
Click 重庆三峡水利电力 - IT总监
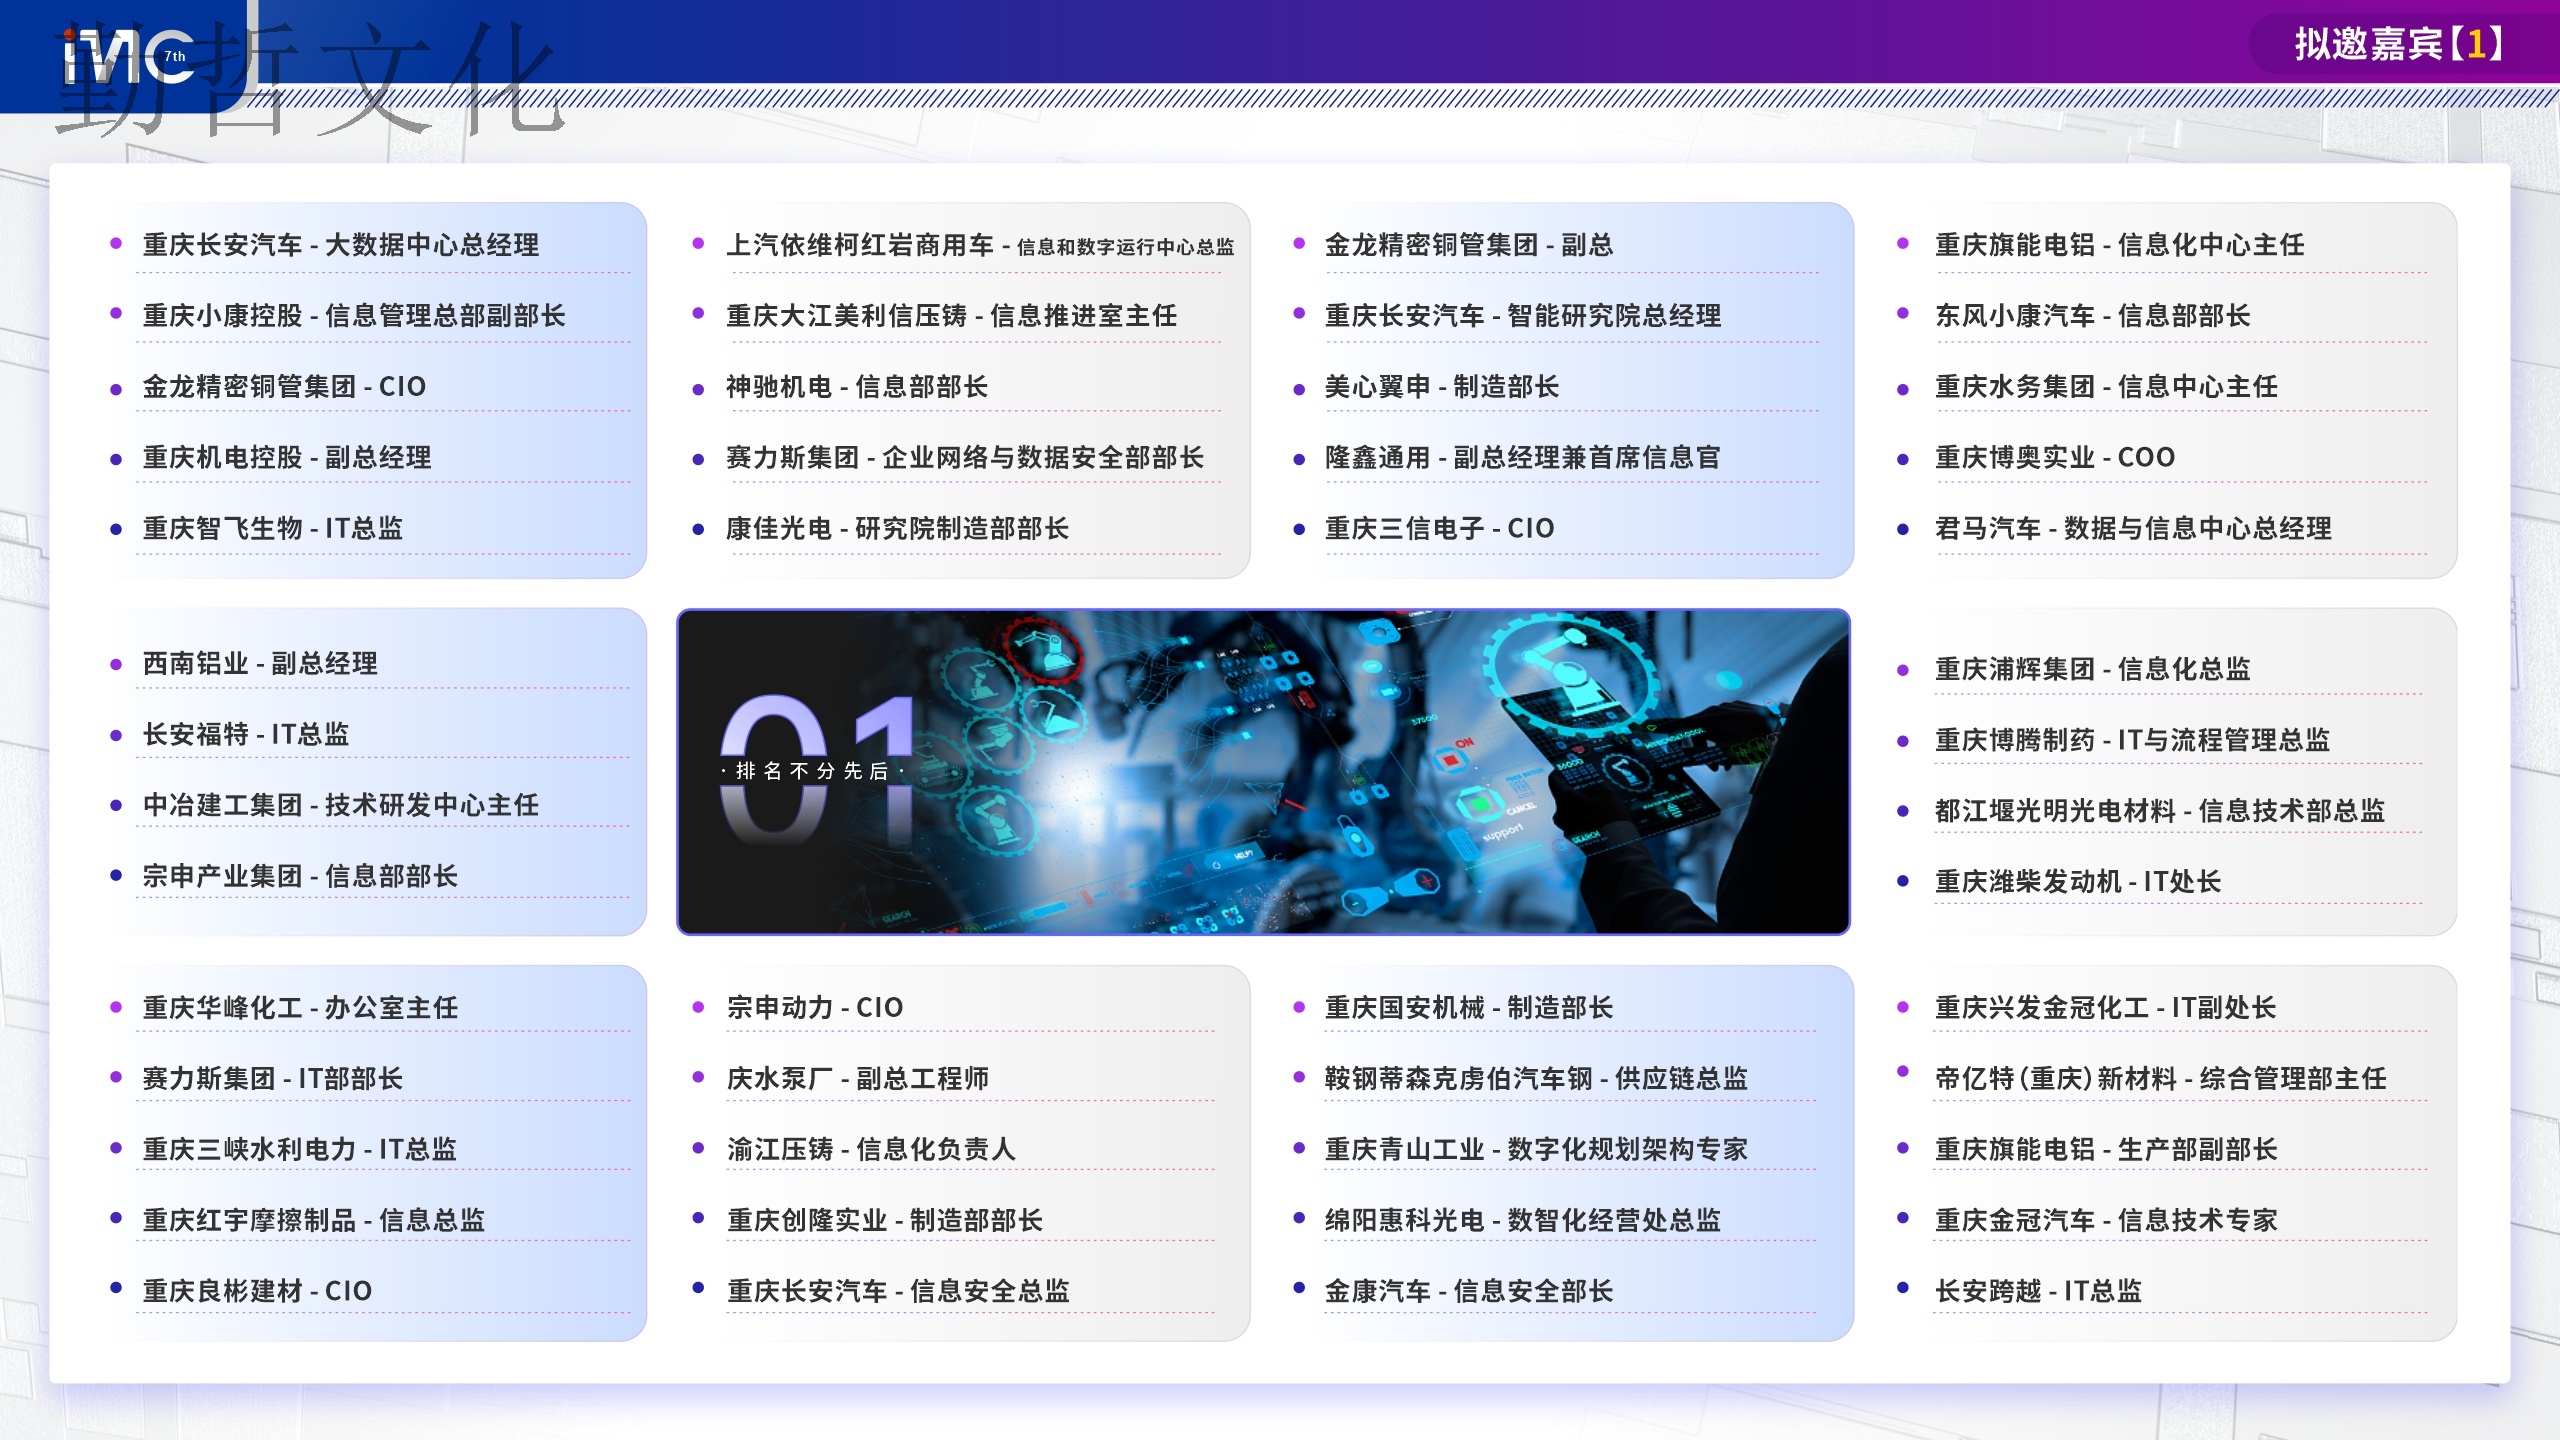(x=300, y=1150)
